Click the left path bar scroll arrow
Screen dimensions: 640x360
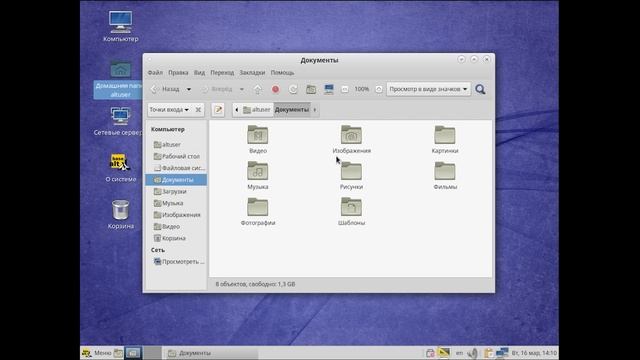point(237,109)
